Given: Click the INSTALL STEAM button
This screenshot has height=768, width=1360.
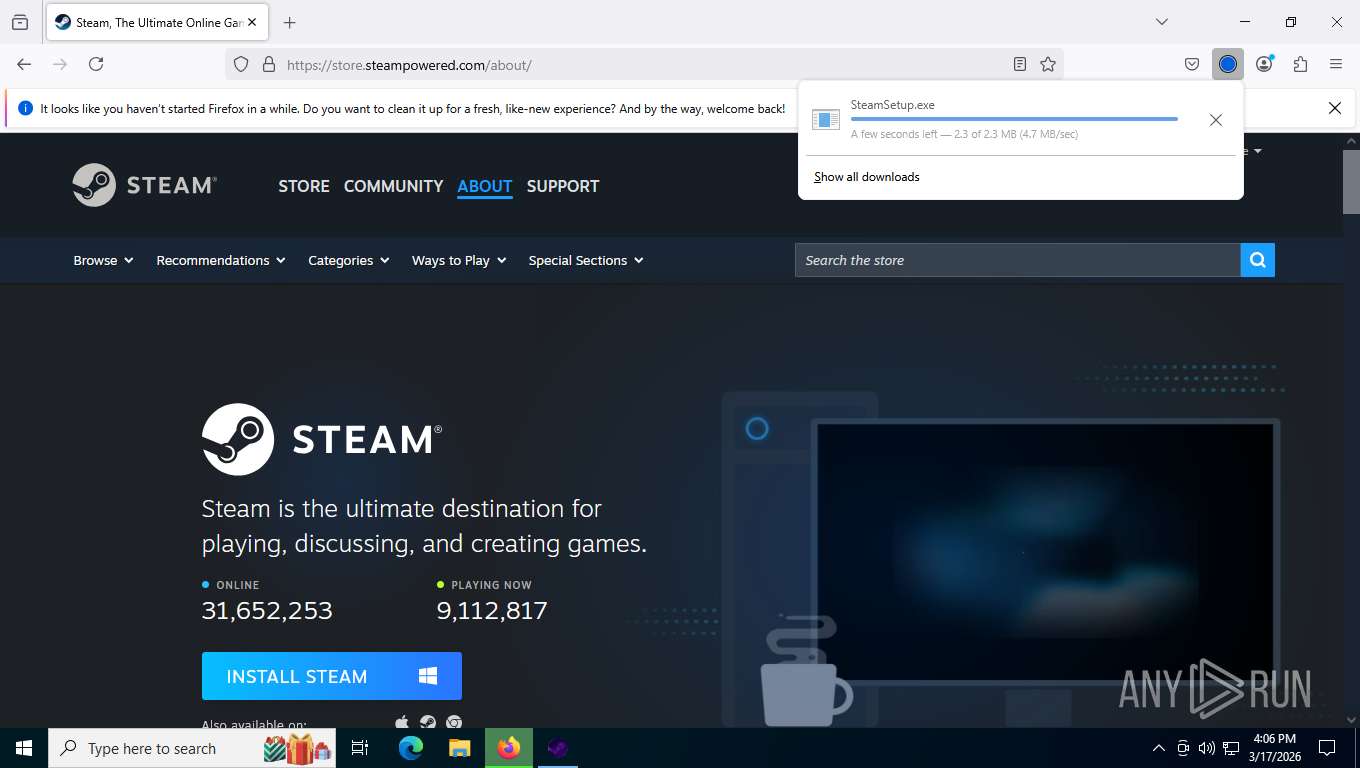Looking at the screenshot, I should point(332,676).
